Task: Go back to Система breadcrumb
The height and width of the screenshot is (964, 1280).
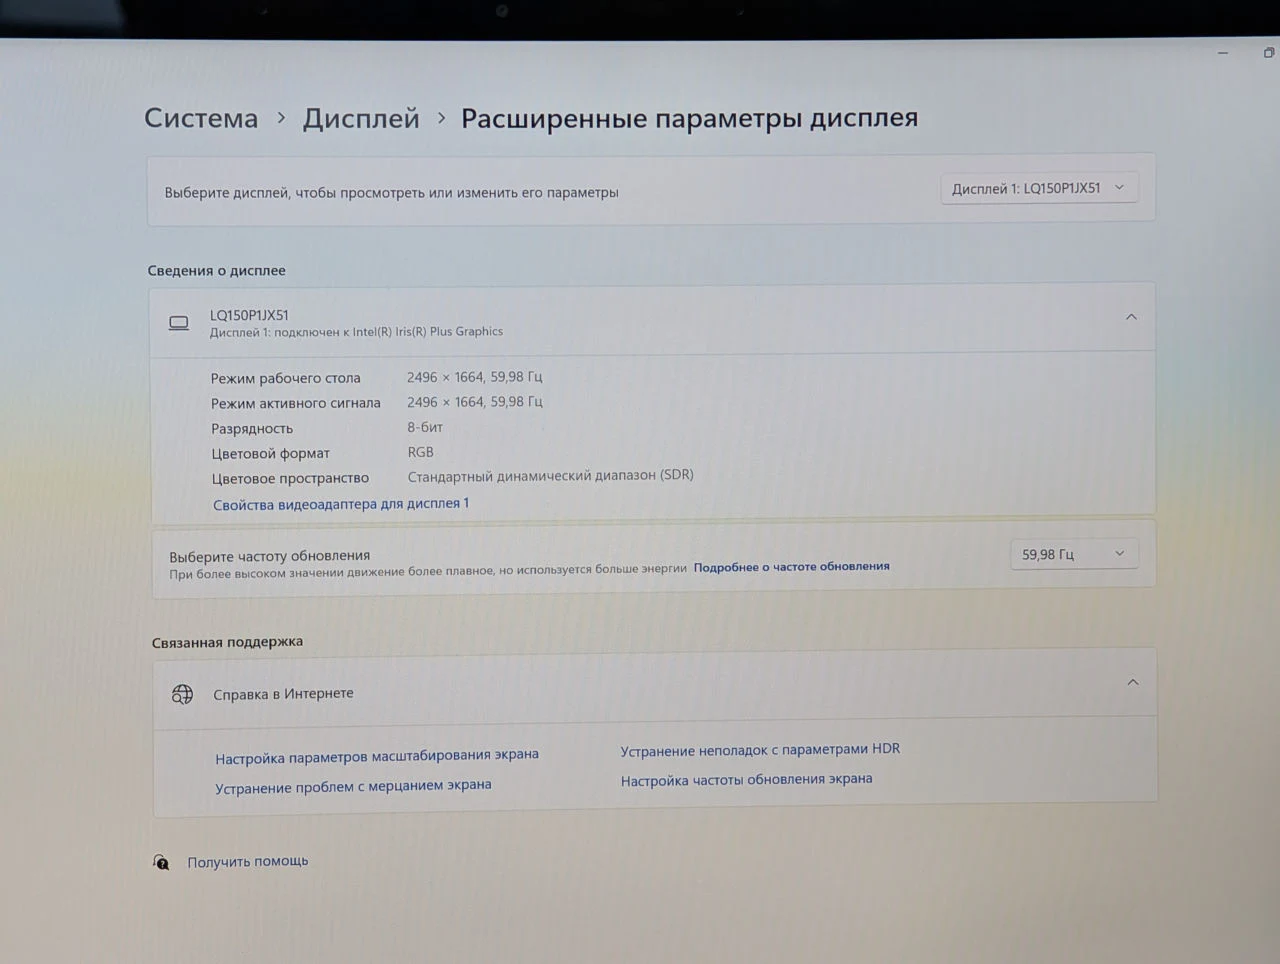Action: pyautogui.click(x=201, y=118)
